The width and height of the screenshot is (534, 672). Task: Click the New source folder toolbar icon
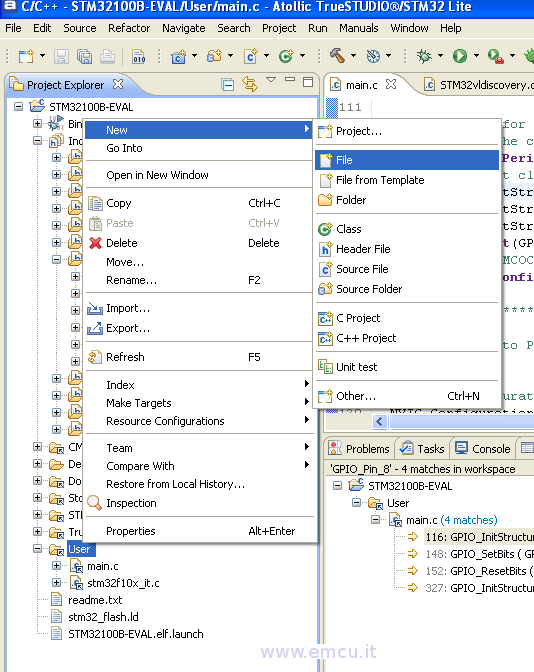coord(214,56)
